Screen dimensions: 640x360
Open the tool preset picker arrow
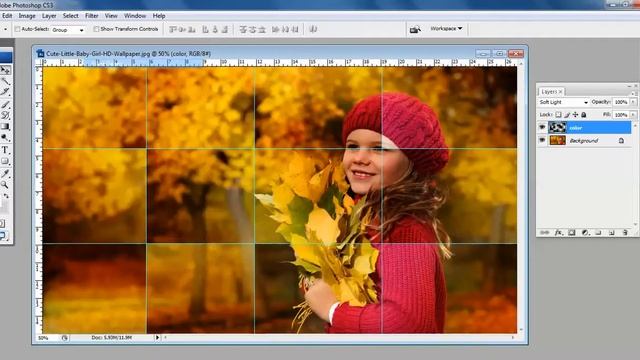tap(5, 29)
